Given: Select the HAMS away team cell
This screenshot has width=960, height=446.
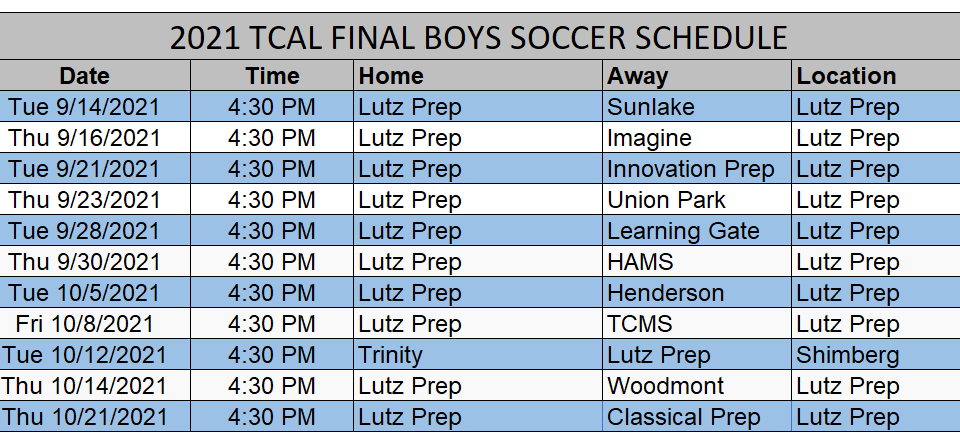Looking at the screenshot, I should (x=697, y=262).
